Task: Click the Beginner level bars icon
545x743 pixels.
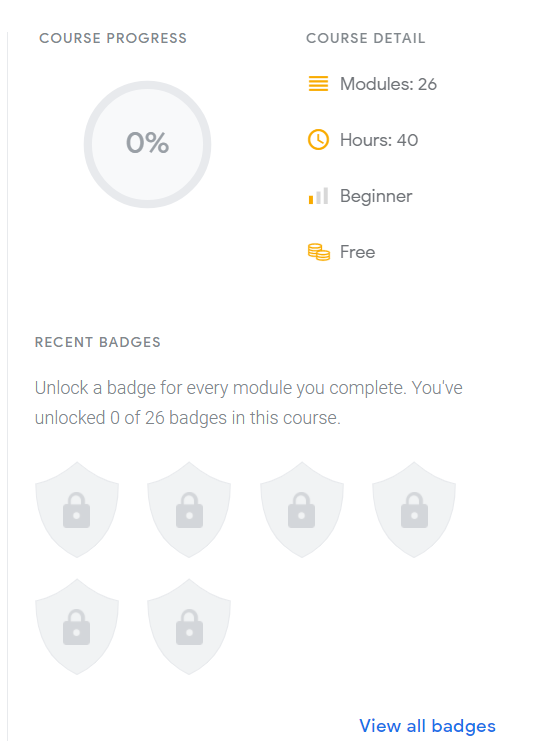Action: (318, 196)
